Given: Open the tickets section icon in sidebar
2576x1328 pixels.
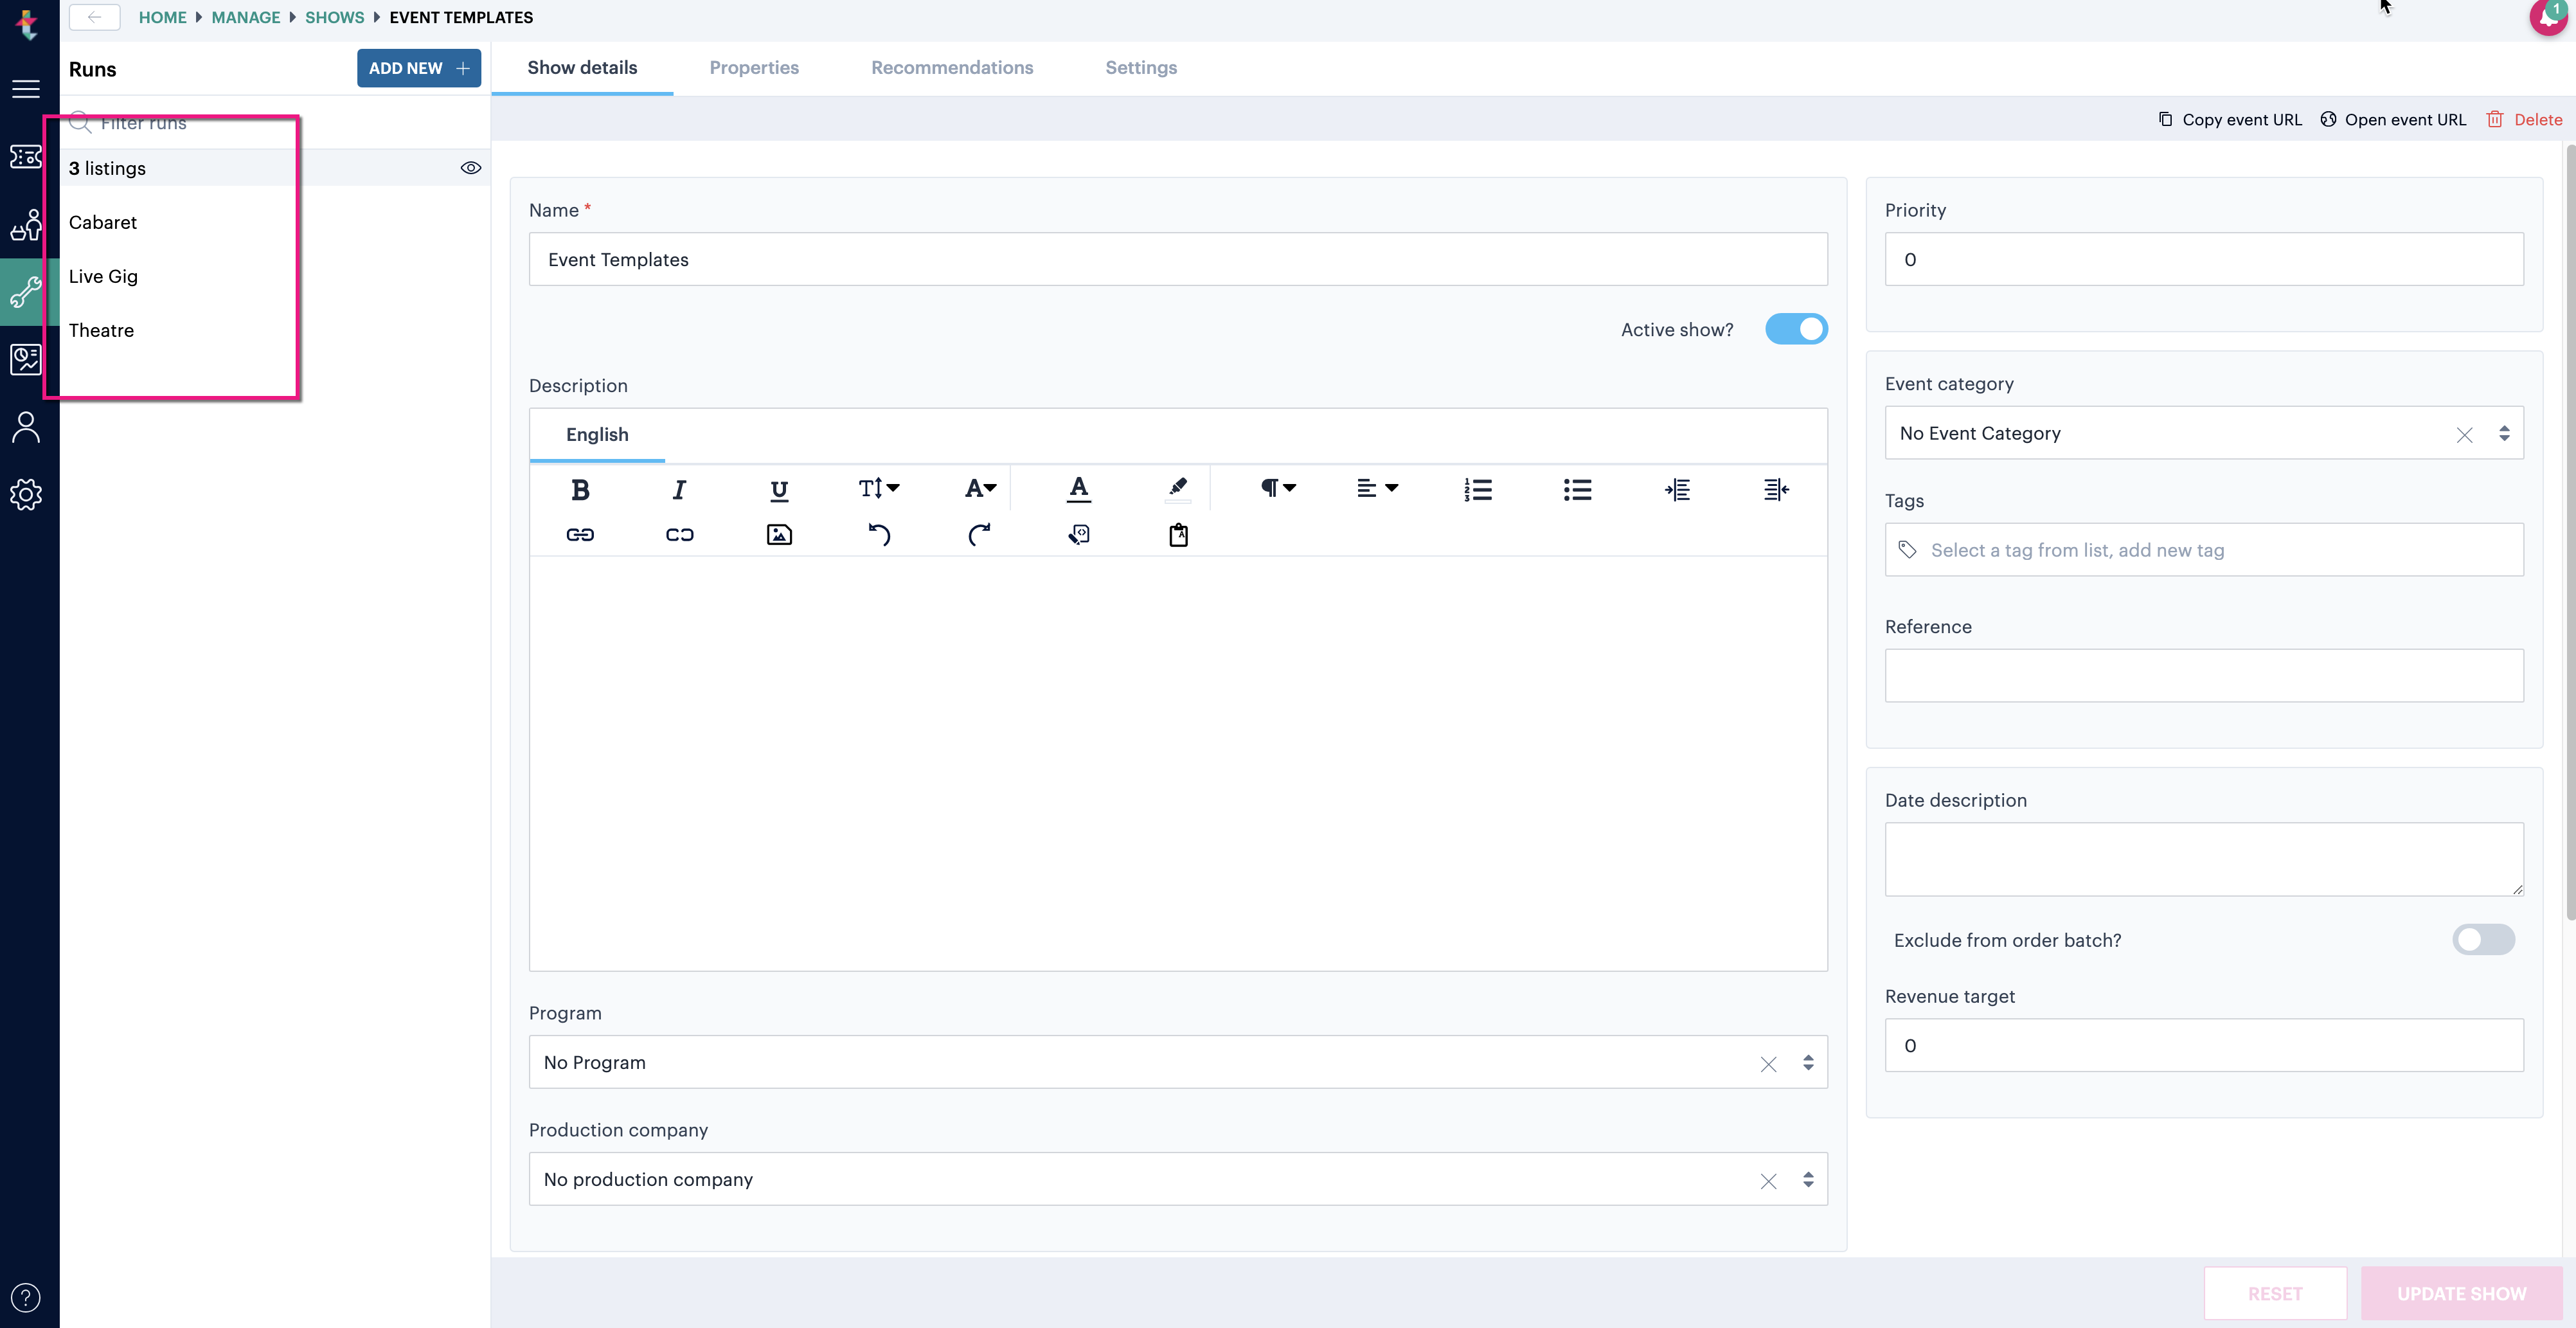Looking at the screenshot, I should pyautogui.click(x=26, y=157).
